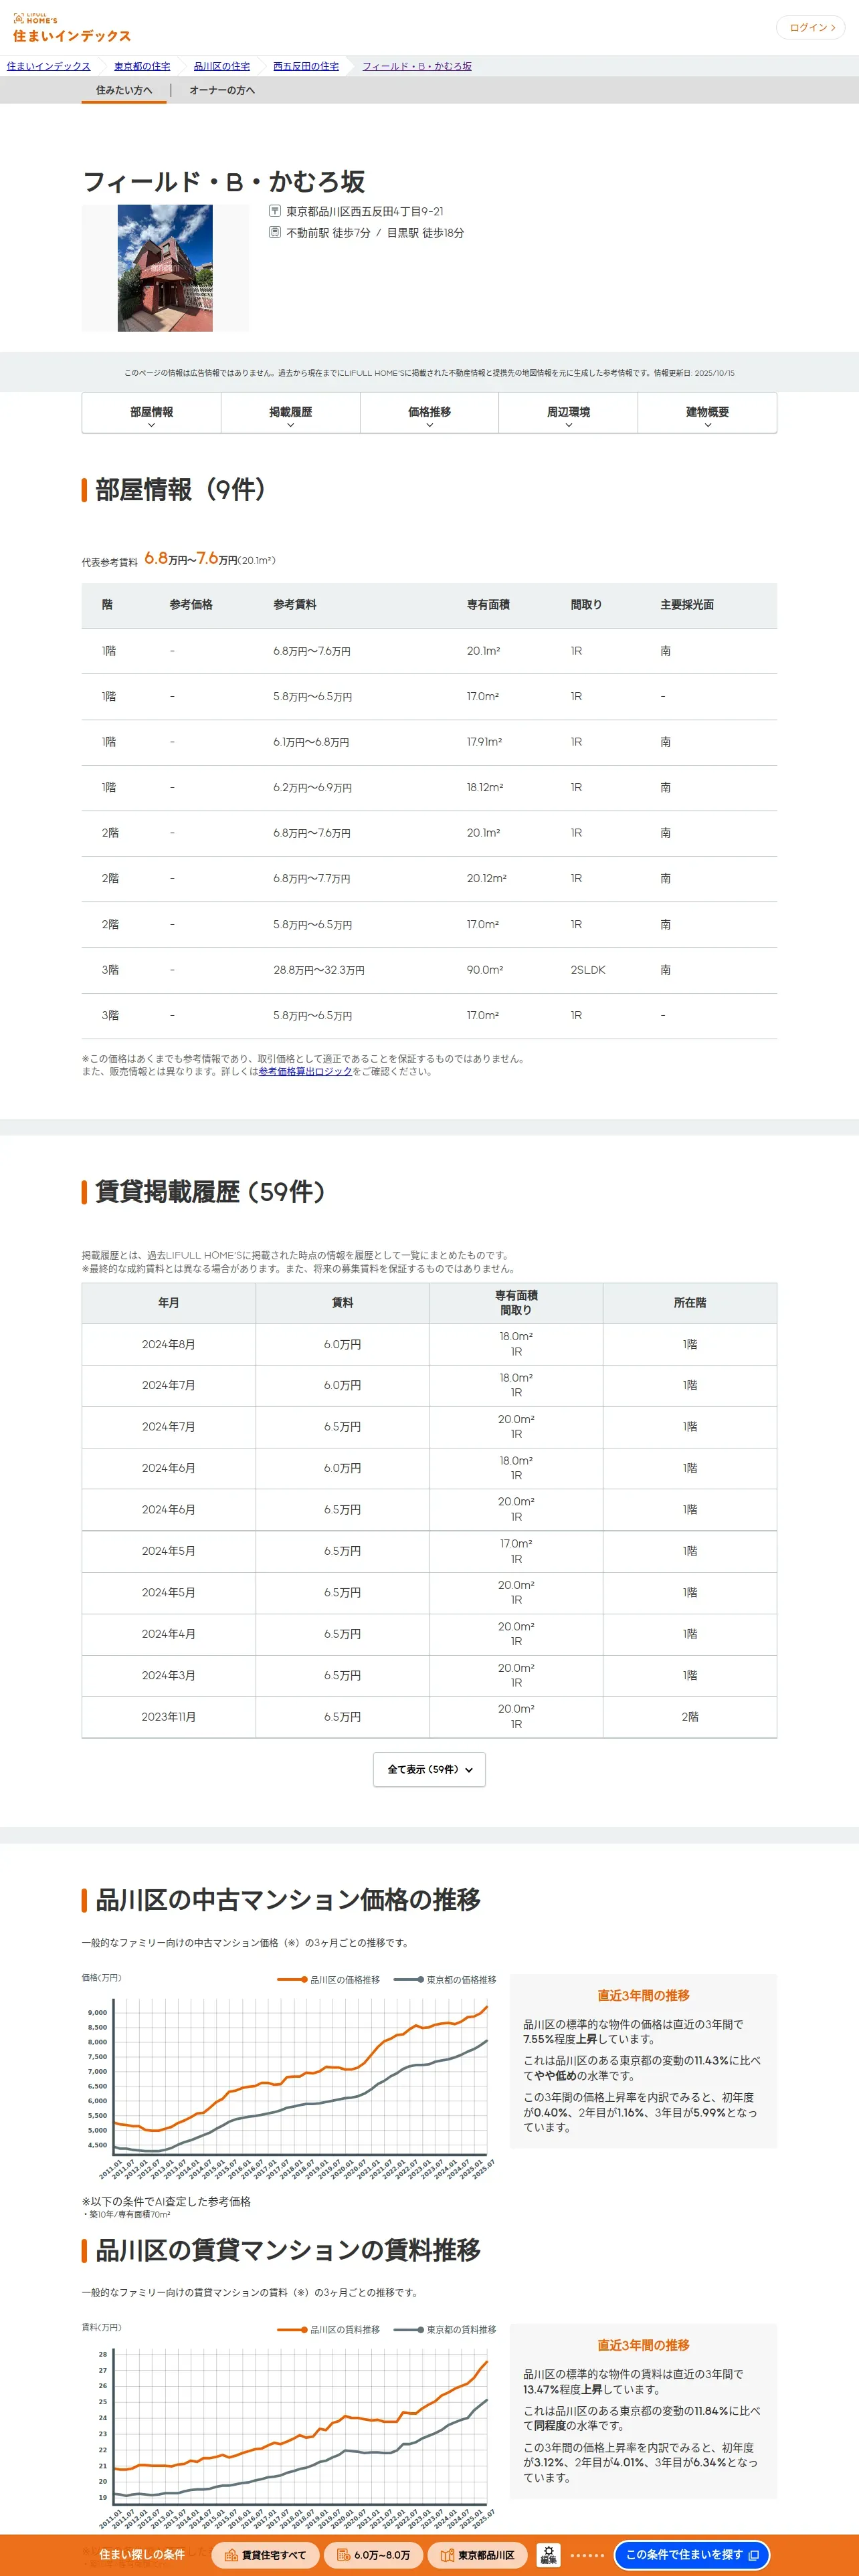Open the 編集 gear icon
Image resolution: width=859 pixels, height=2576 pixels.
point(548,2555)
